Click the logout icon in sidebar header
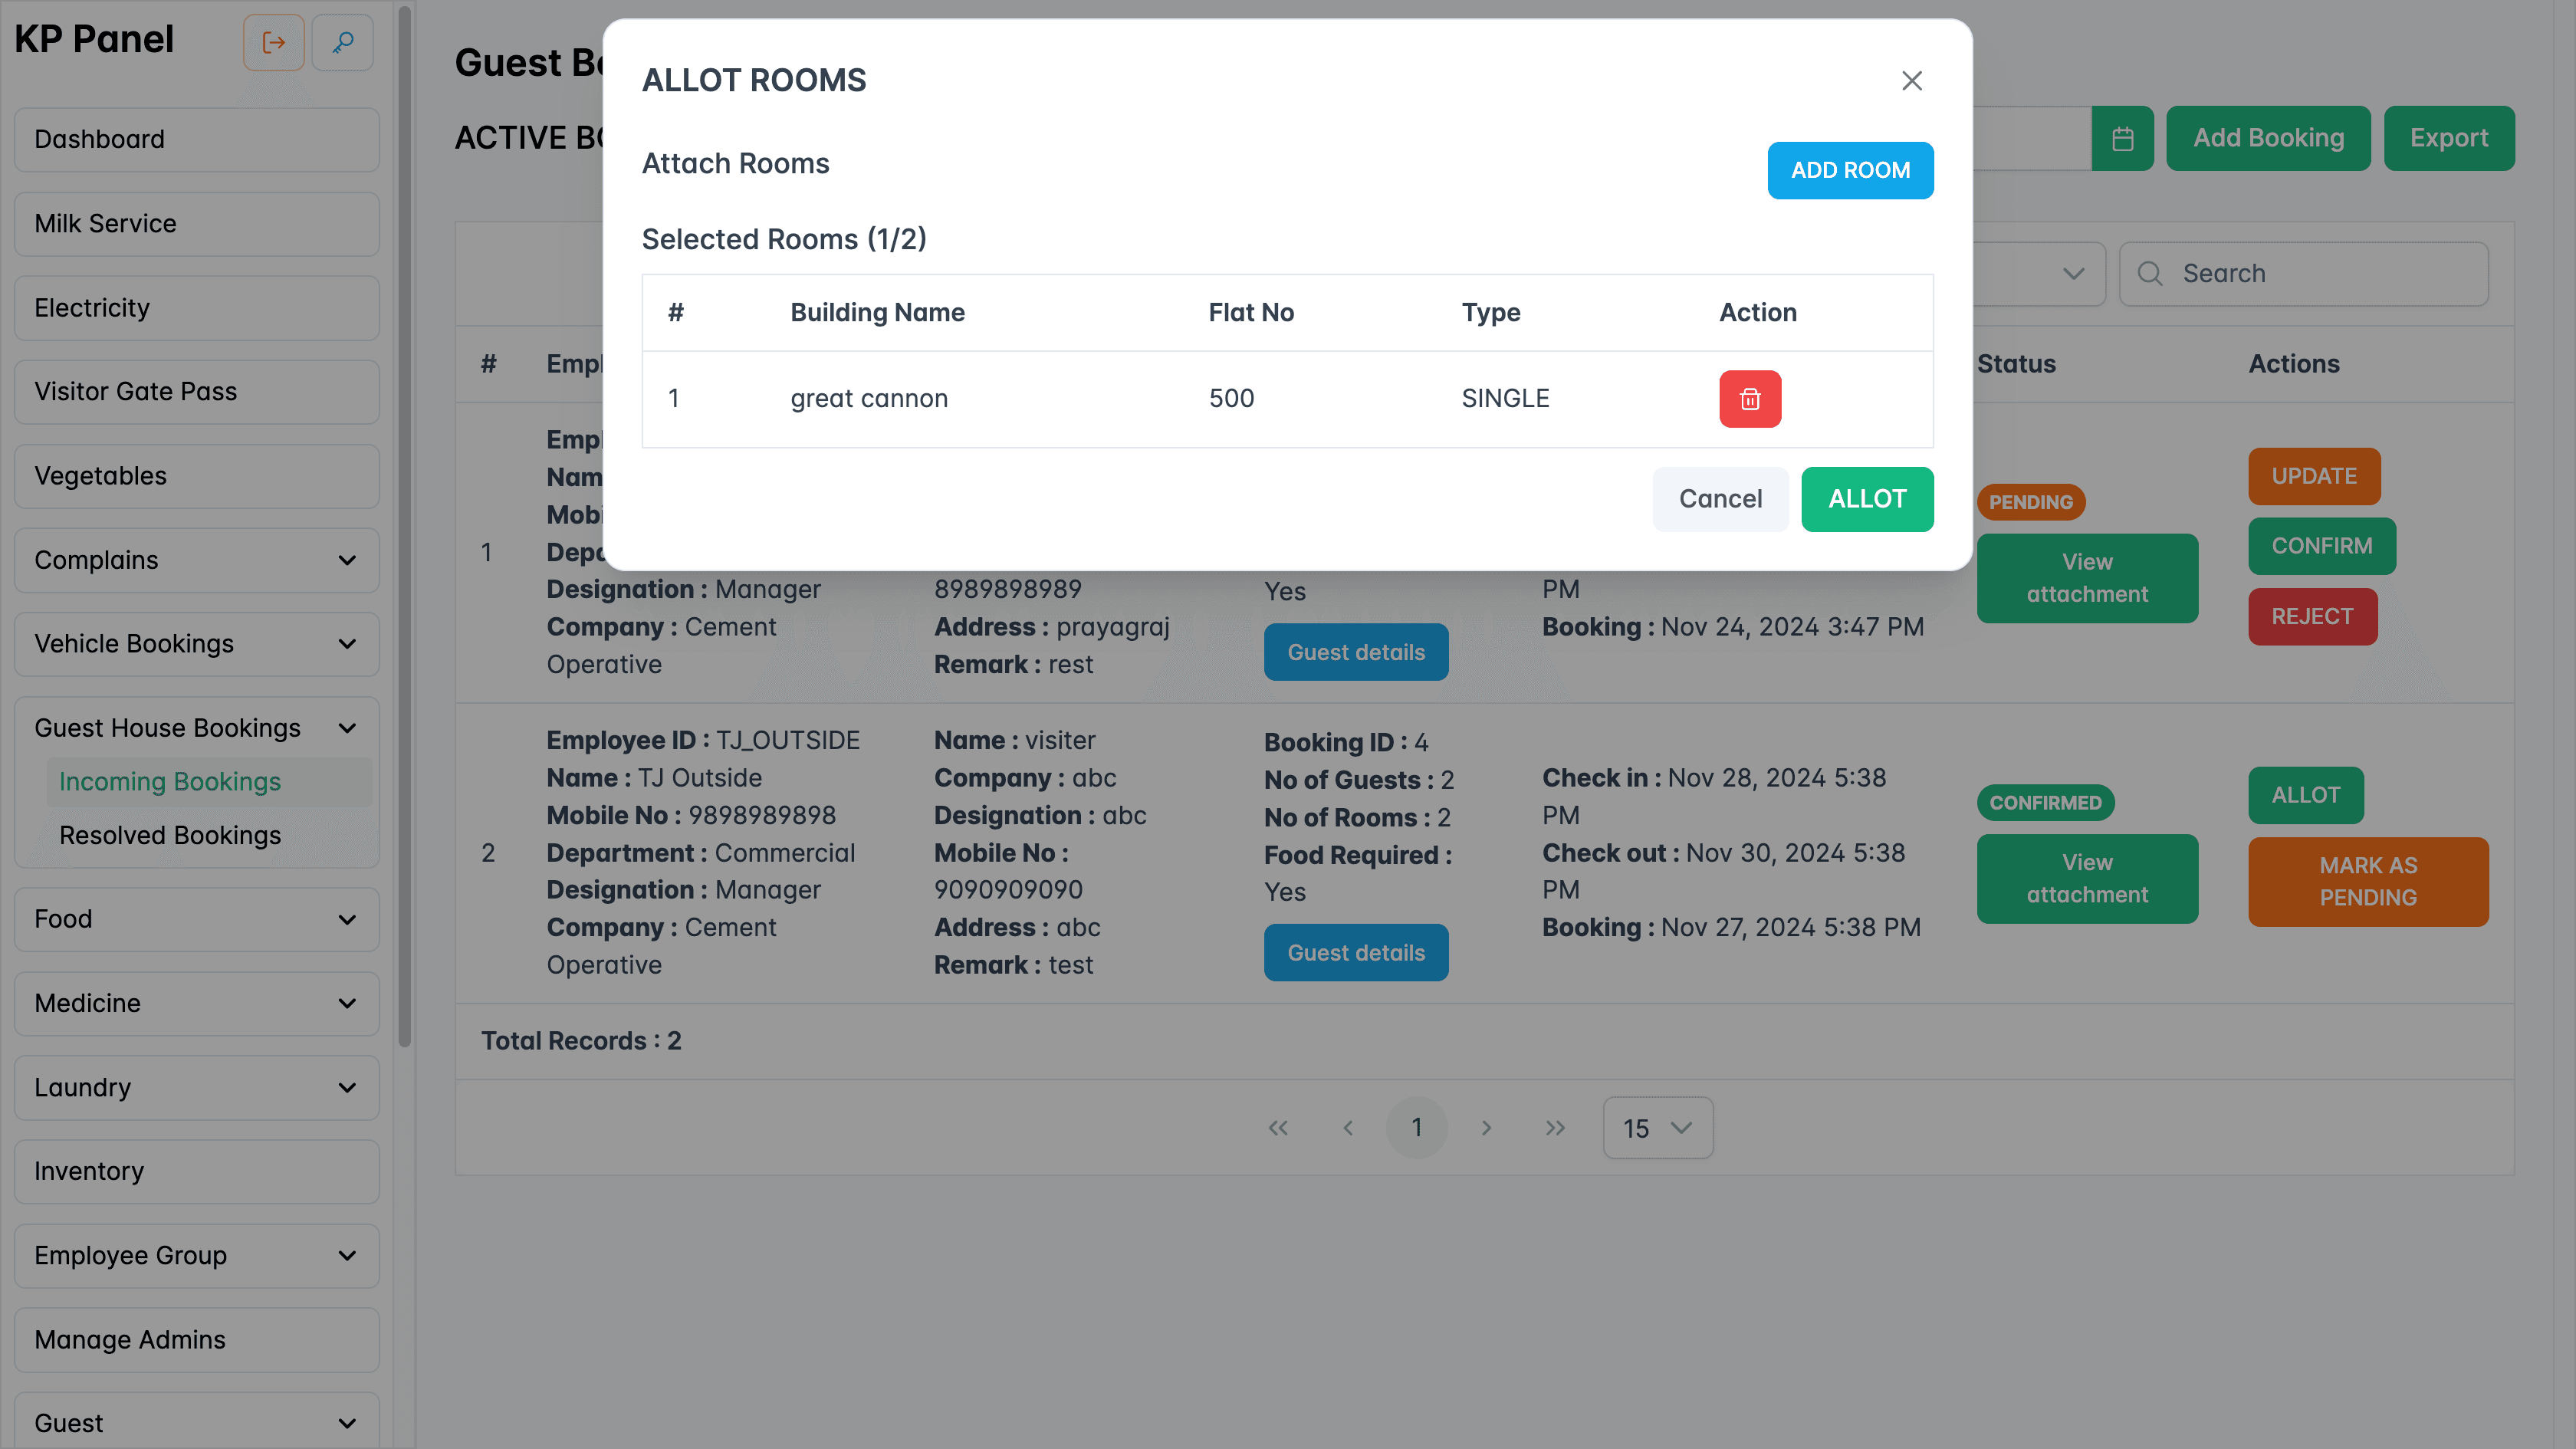 (x=273, y=42)
